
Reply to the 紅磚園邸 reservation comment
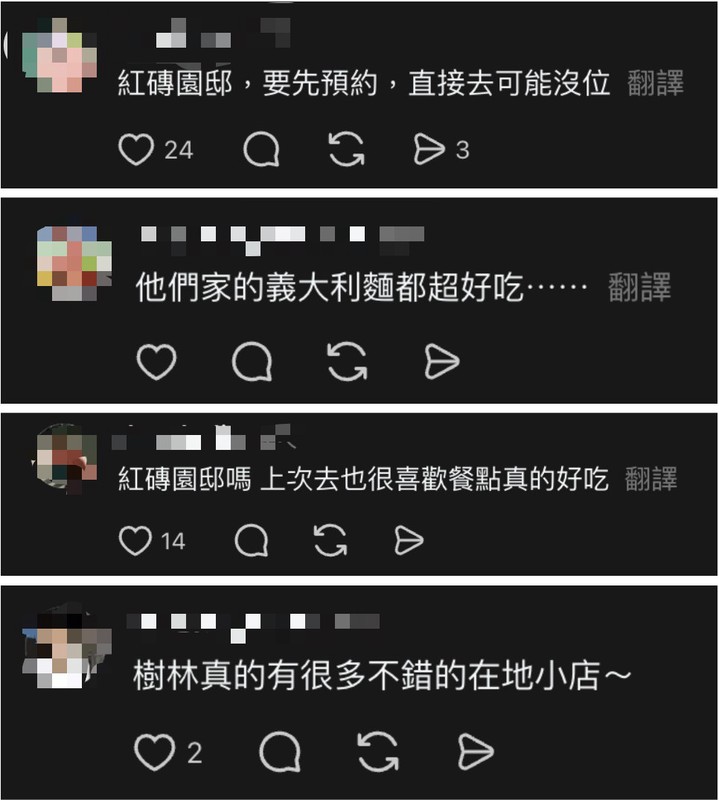click(261, 149)
